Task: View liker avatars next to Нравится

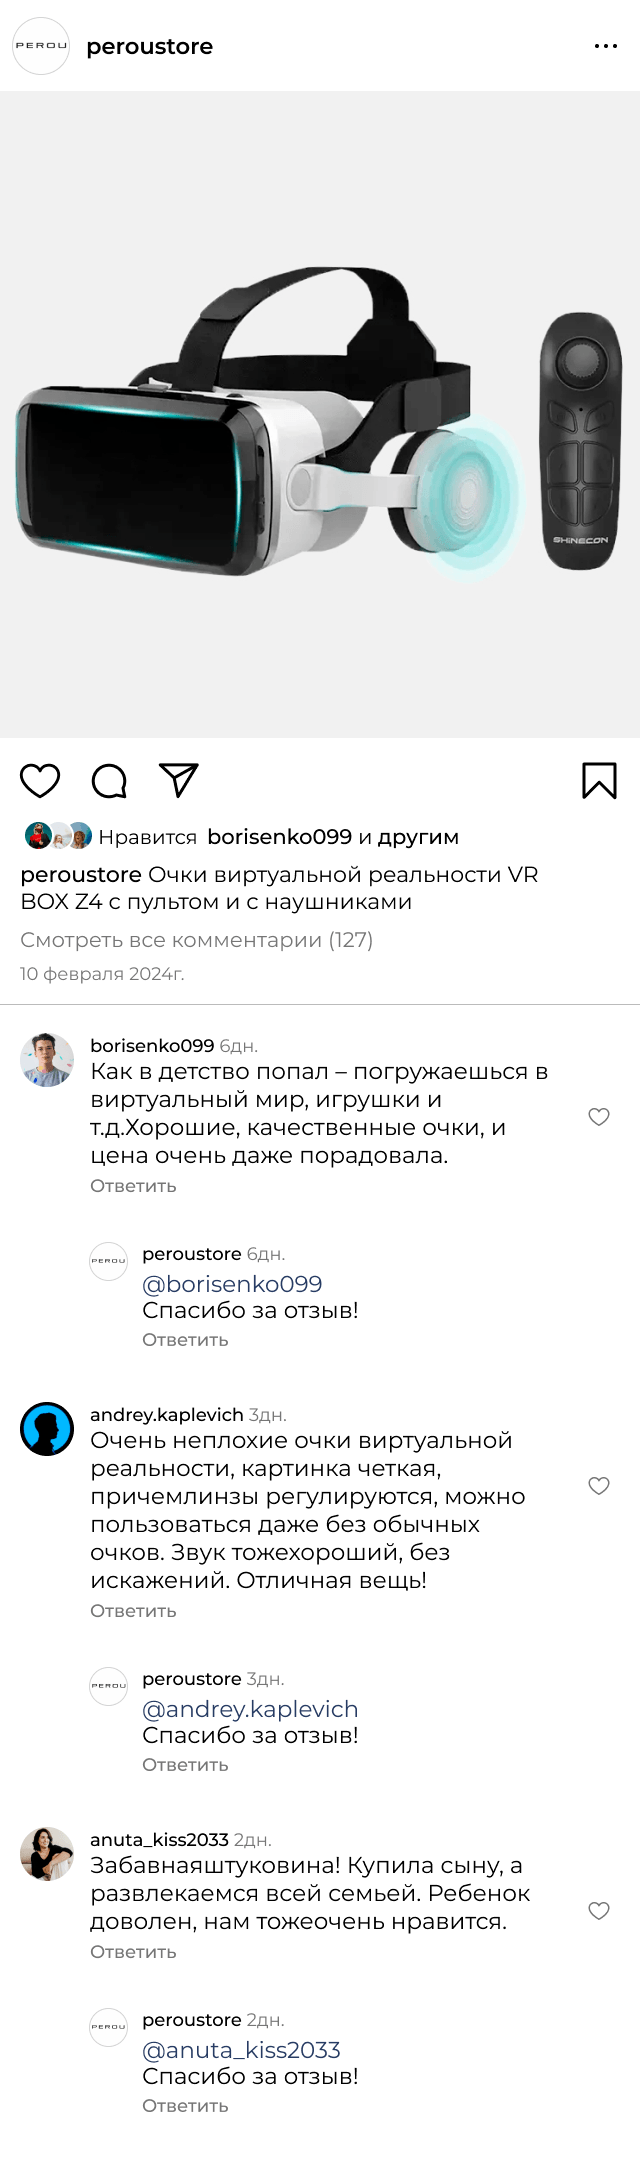Action: coord(58,836)
